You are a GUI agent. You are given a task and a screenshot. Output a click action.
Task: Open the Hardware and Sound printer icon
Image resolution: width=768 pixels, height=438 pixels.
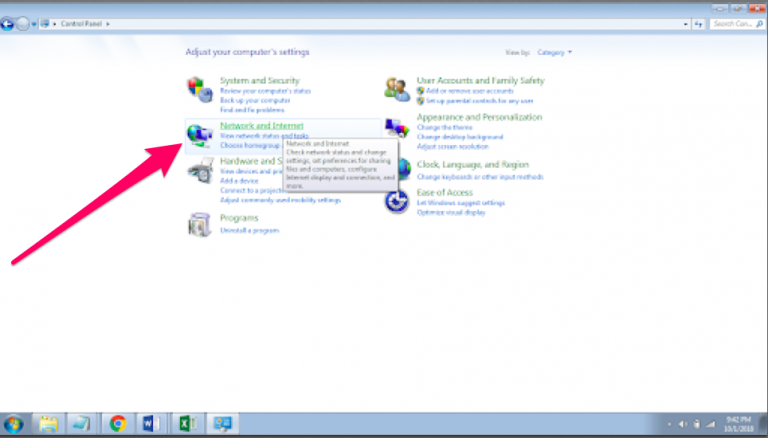201,171
